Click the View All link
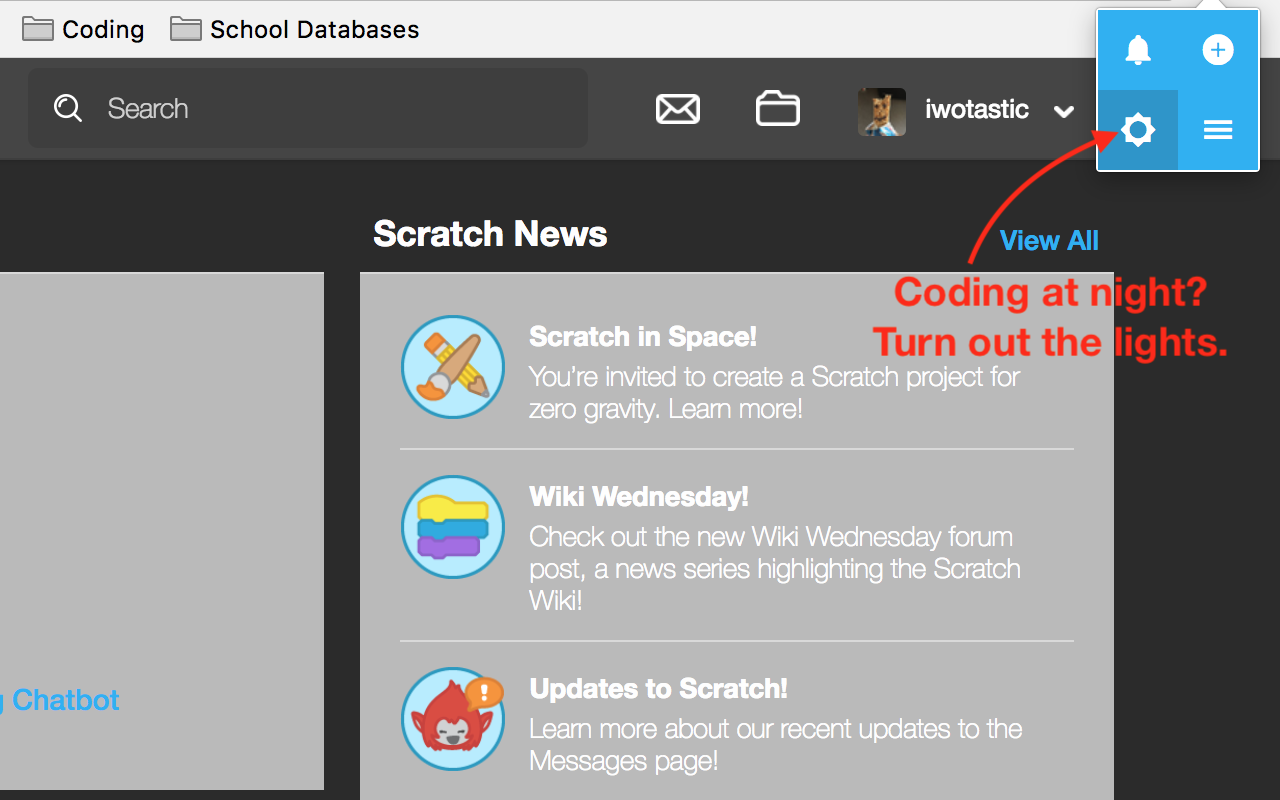The image size is (1280, 800). point(1049,240)
